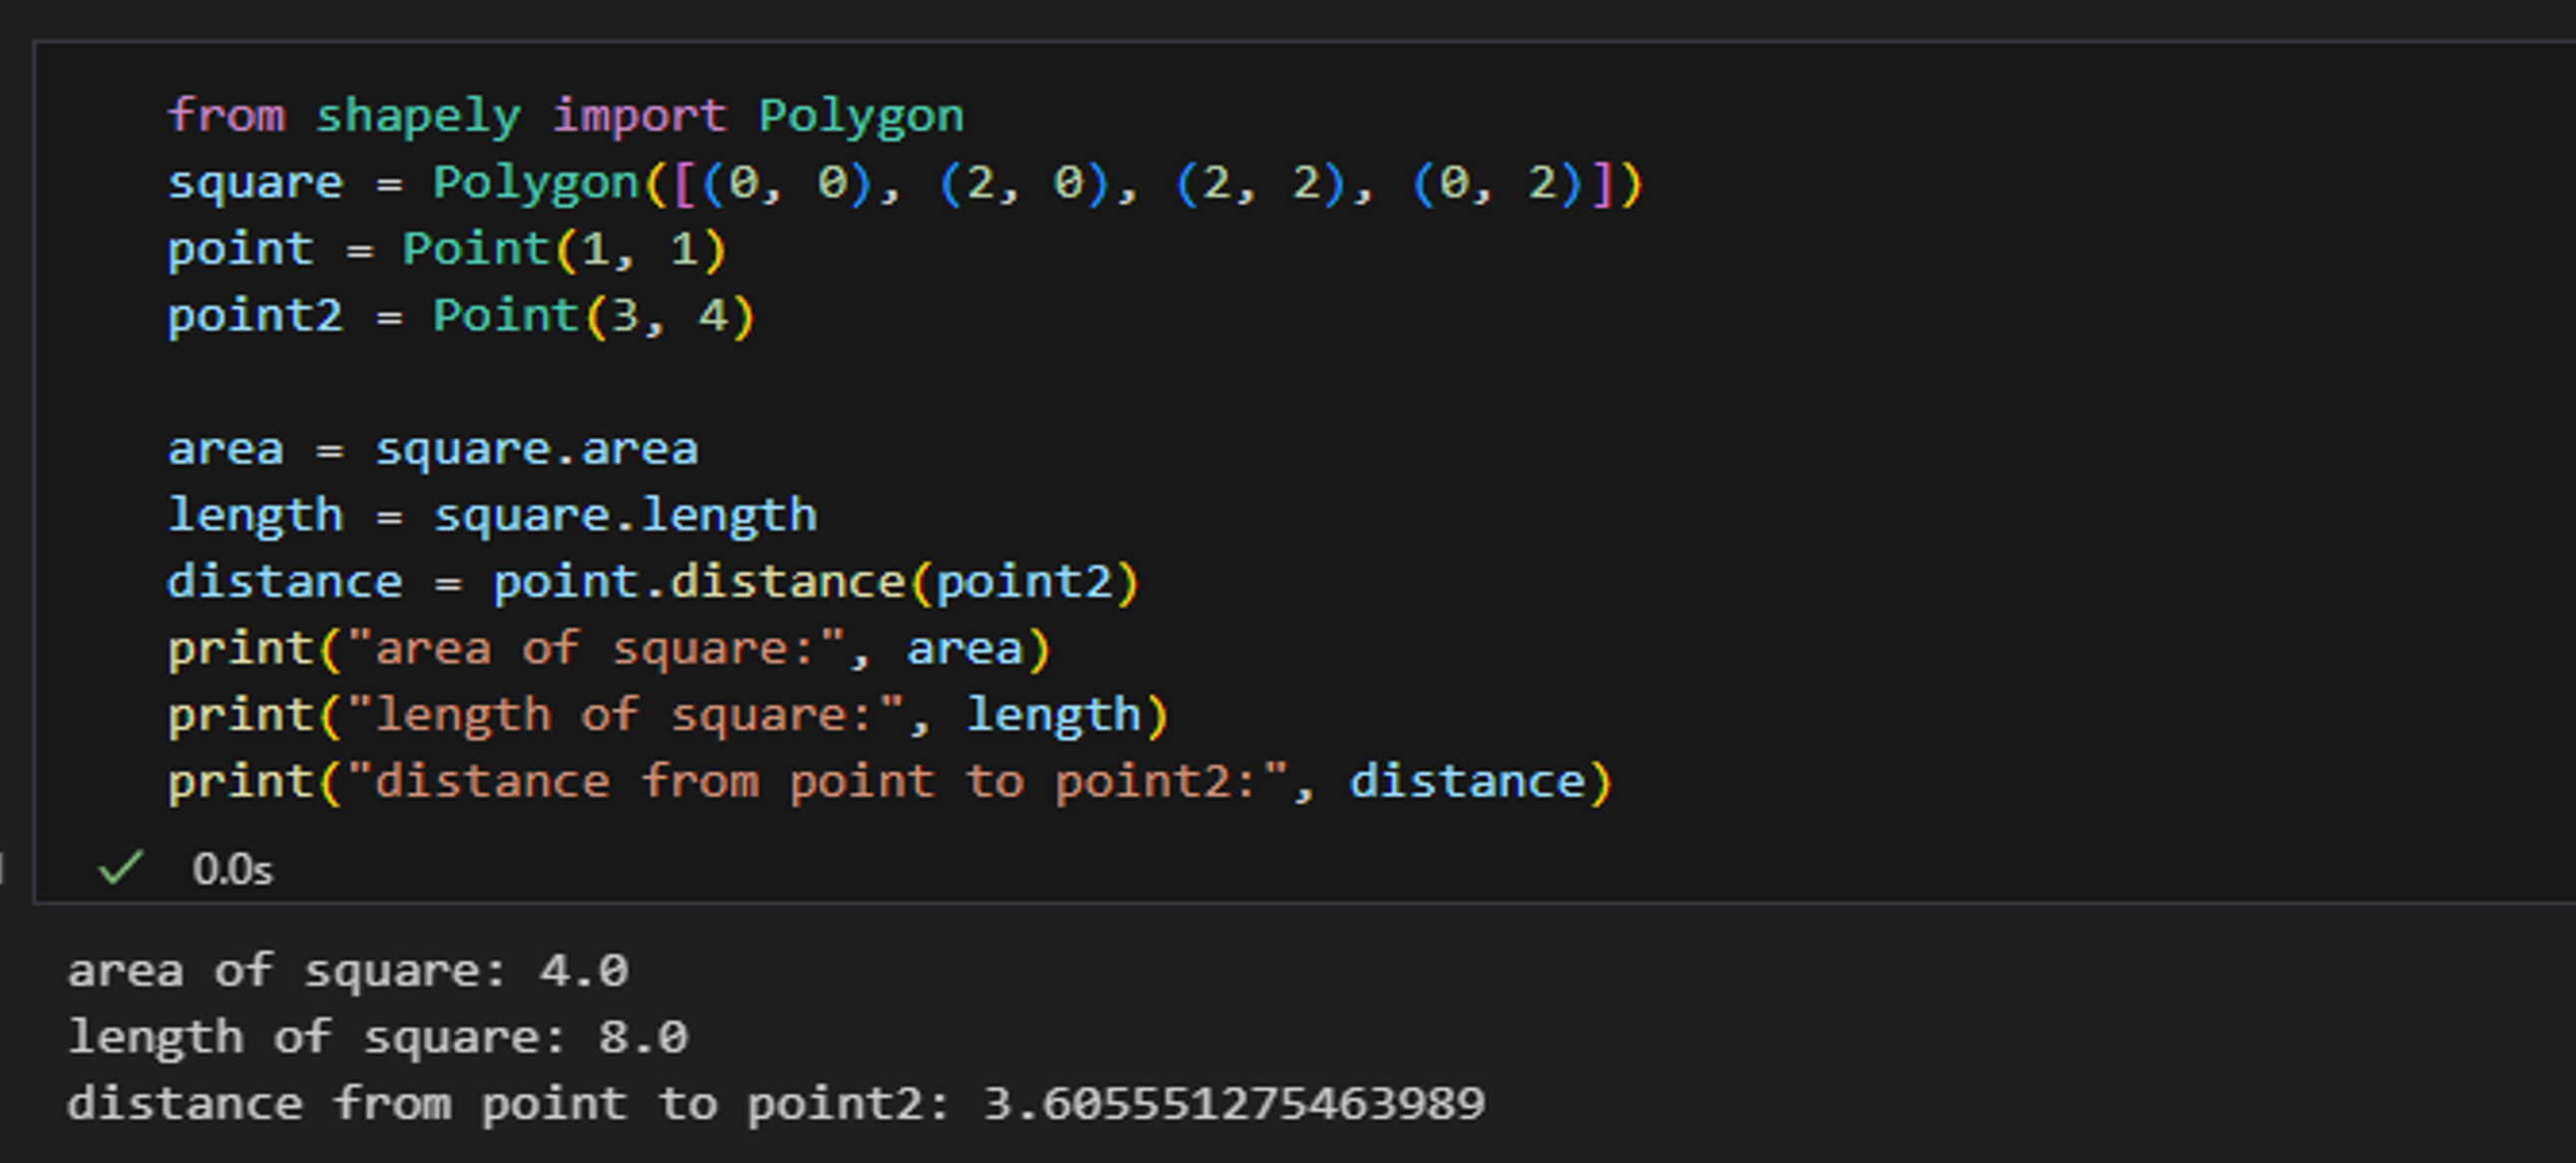Click 'point.distance(point2)' method call
2576x1163 pixels.
pyautogui.click(x=815, y=582)
